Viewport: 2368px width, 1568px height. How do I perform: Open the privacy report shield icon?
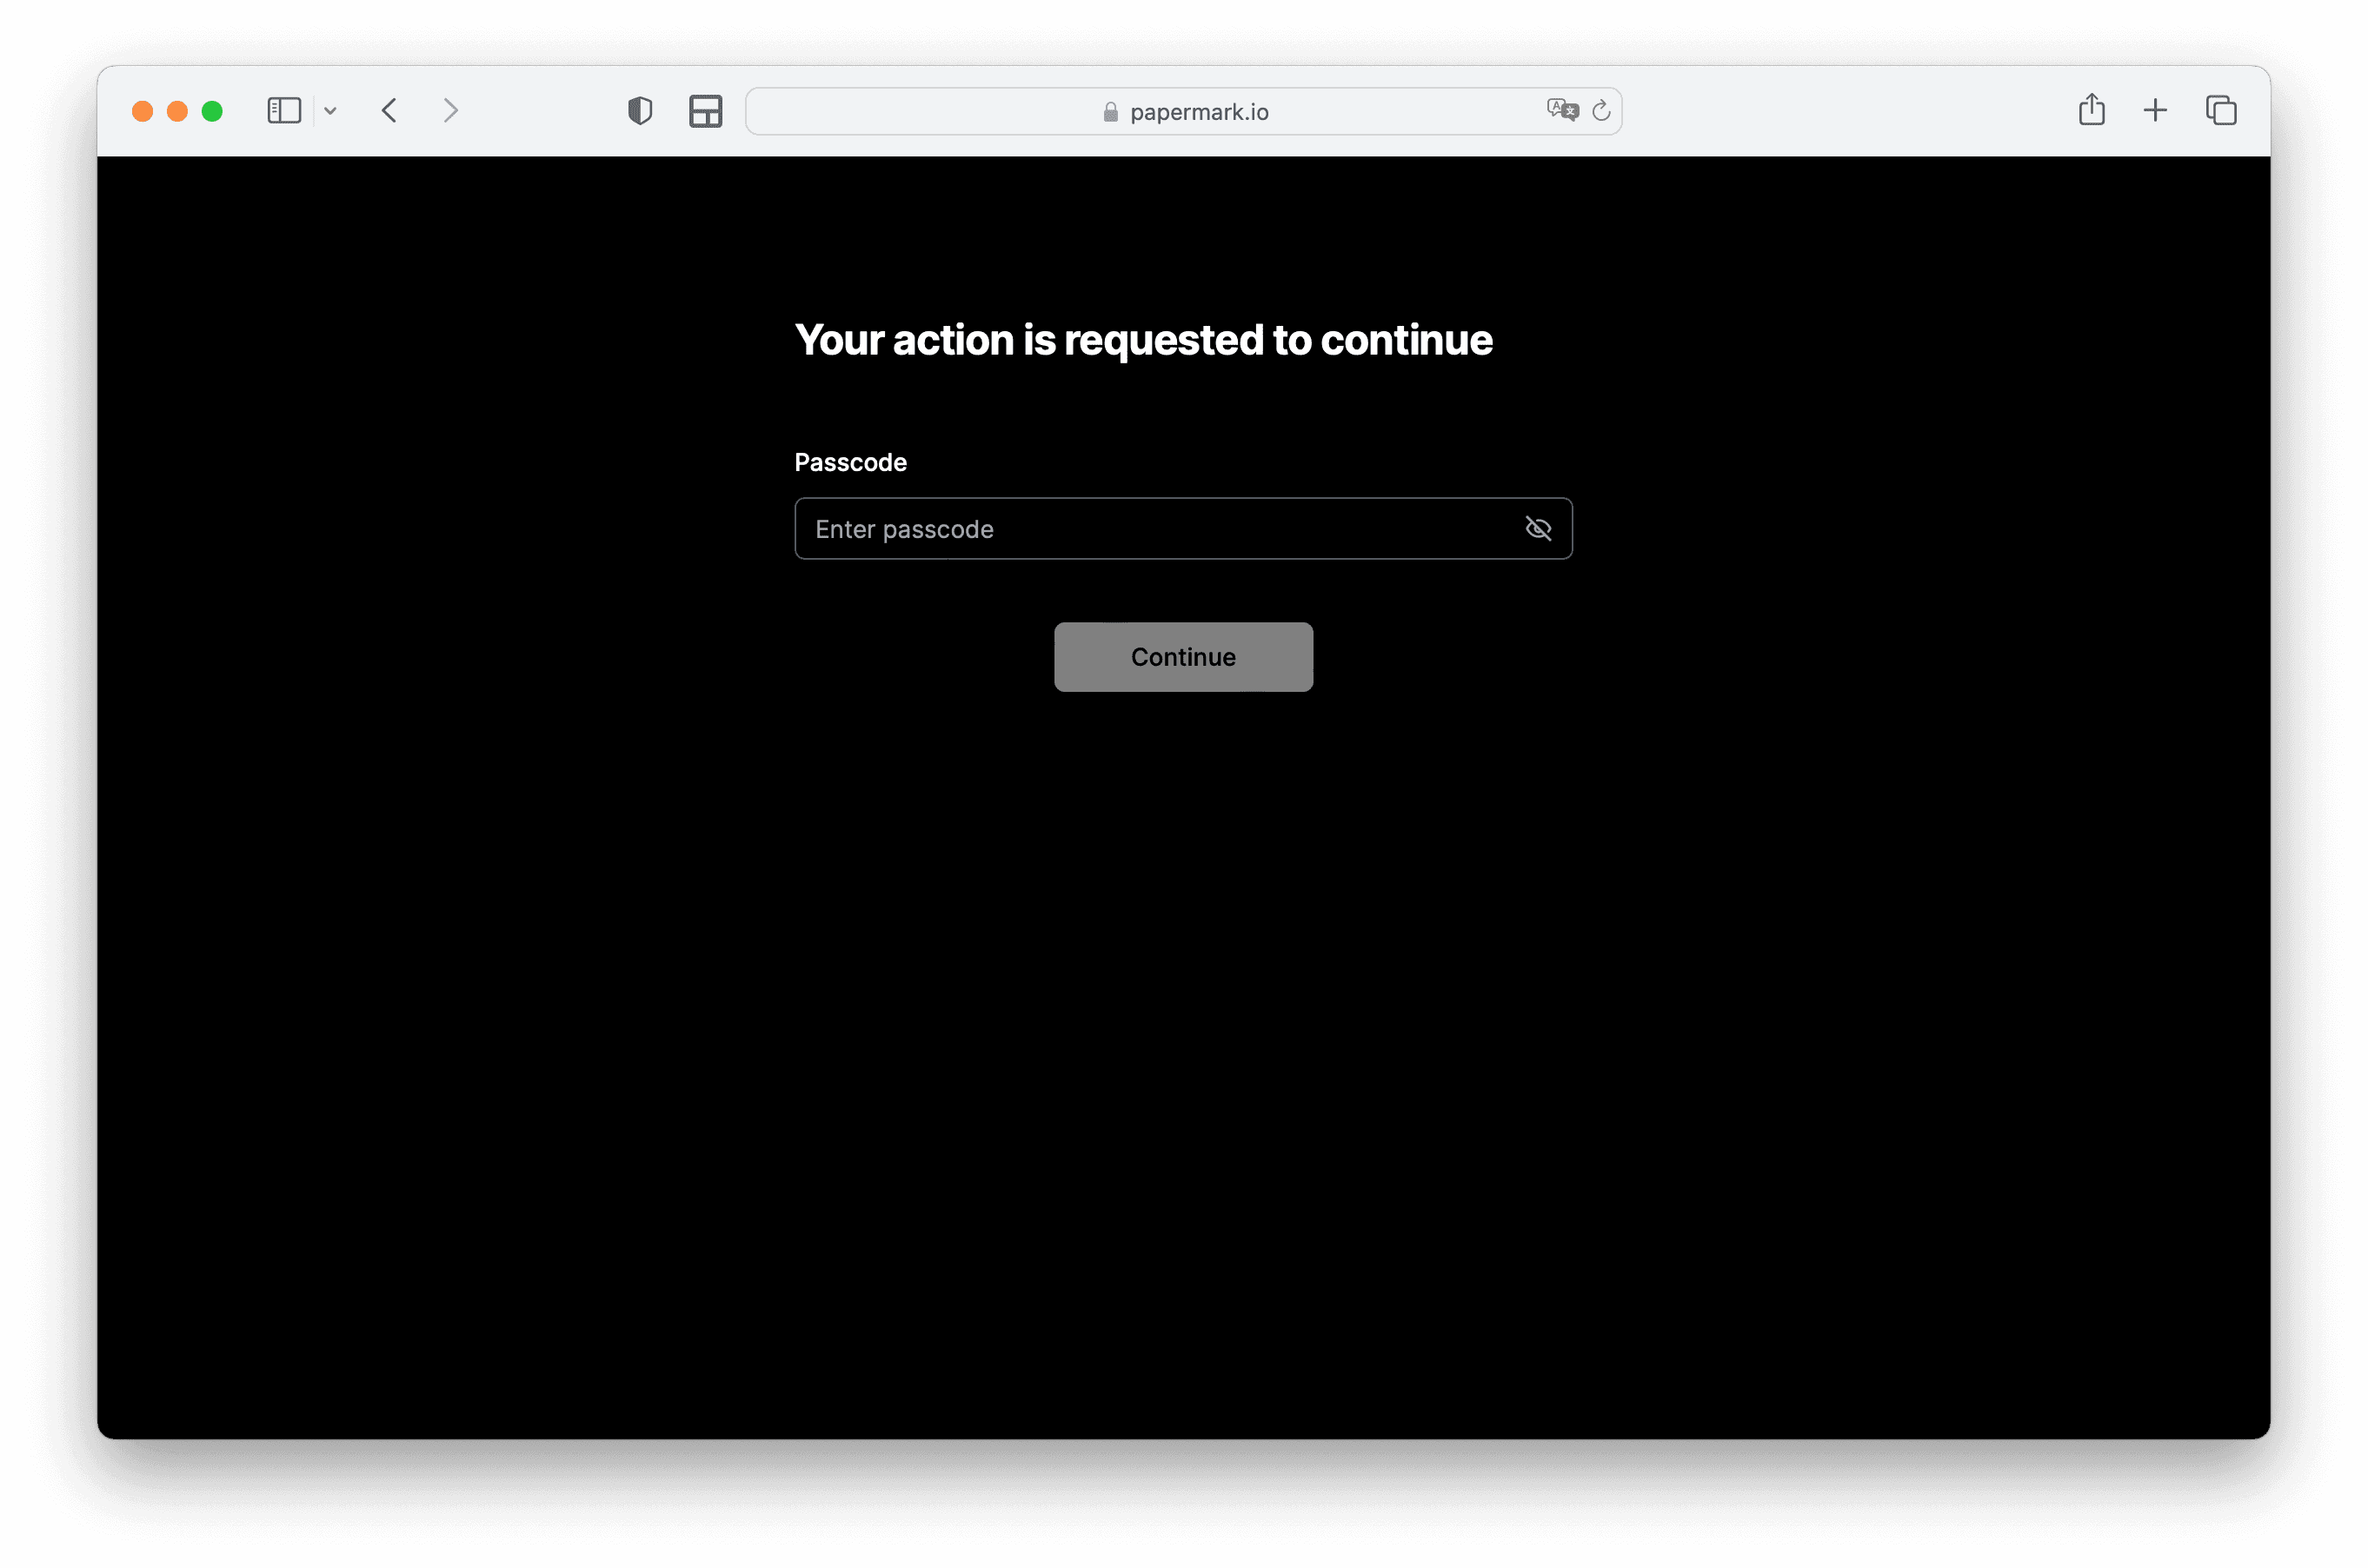(640, 110)
